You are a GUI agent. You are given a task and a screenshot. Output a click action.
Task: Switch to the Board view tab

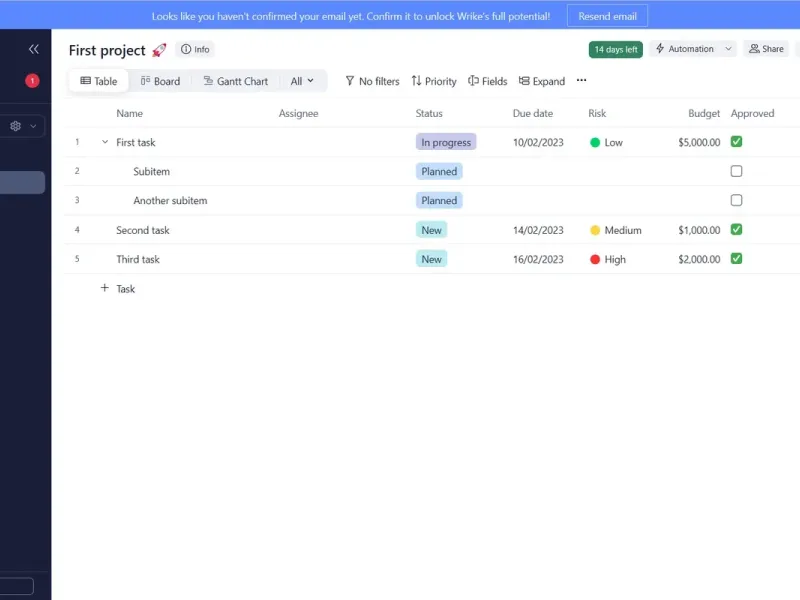[160, 81]
